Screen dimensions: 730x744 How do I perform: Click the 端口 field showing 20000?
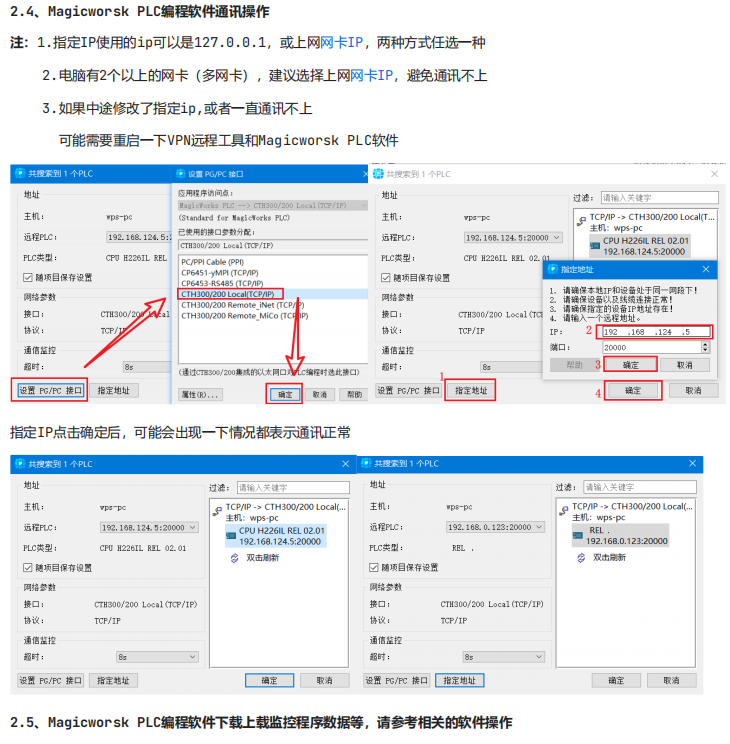click(x=651, y=347)
